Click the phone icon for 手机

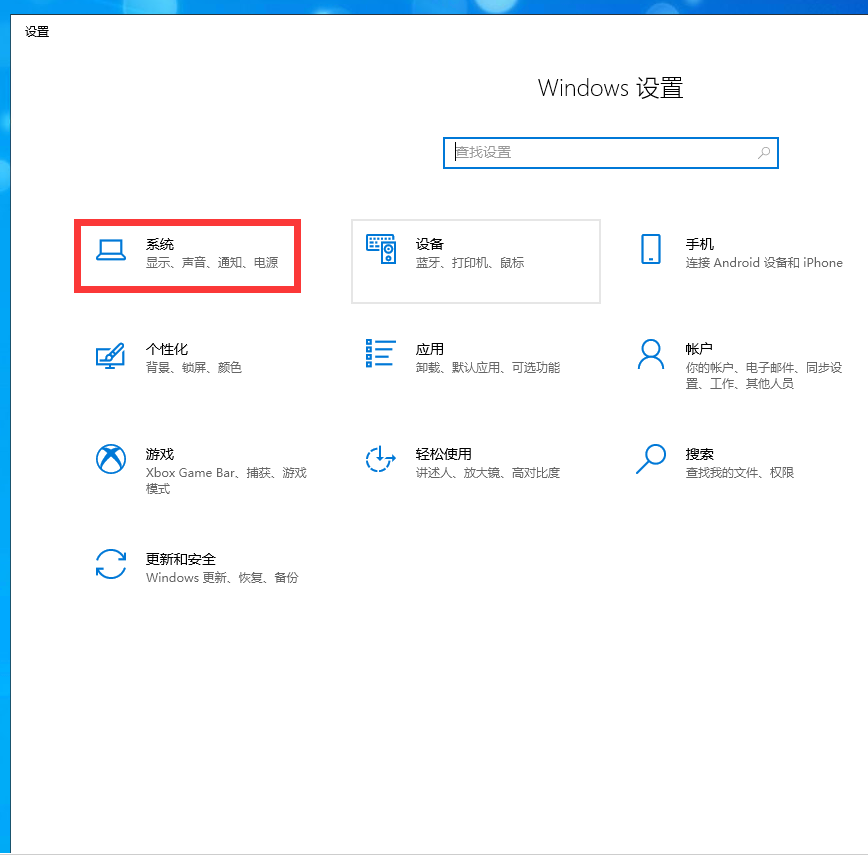tap(651, 250)
